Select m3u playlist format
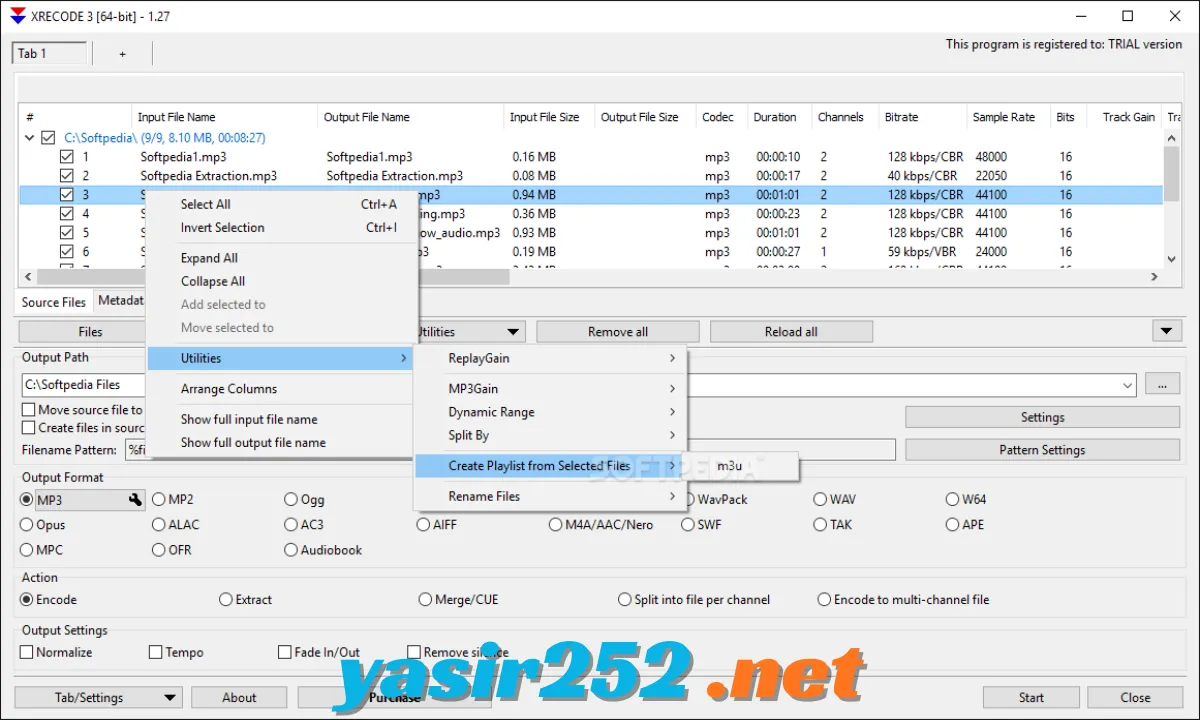The width and height of the screenshot is (1200, 720). pyautogui.click(x=743, y=466)
